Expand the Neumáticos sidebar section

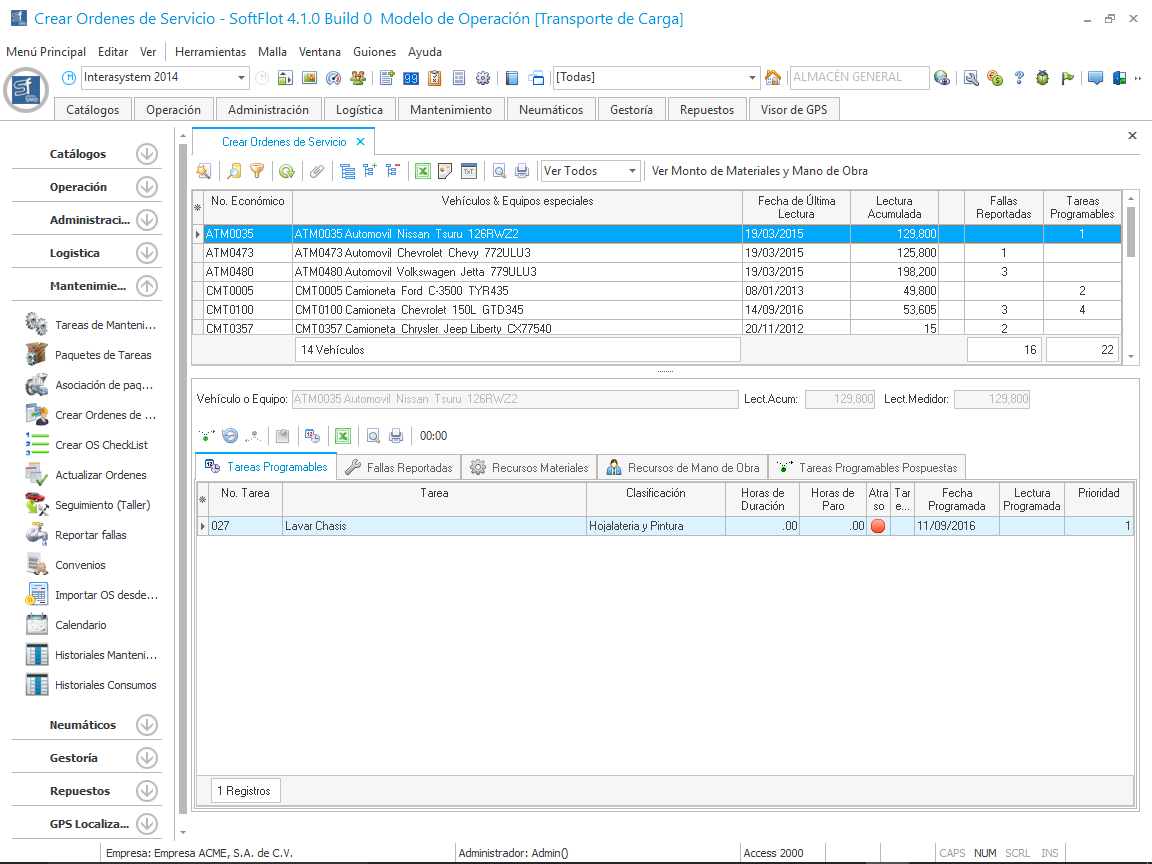point(147,725)
